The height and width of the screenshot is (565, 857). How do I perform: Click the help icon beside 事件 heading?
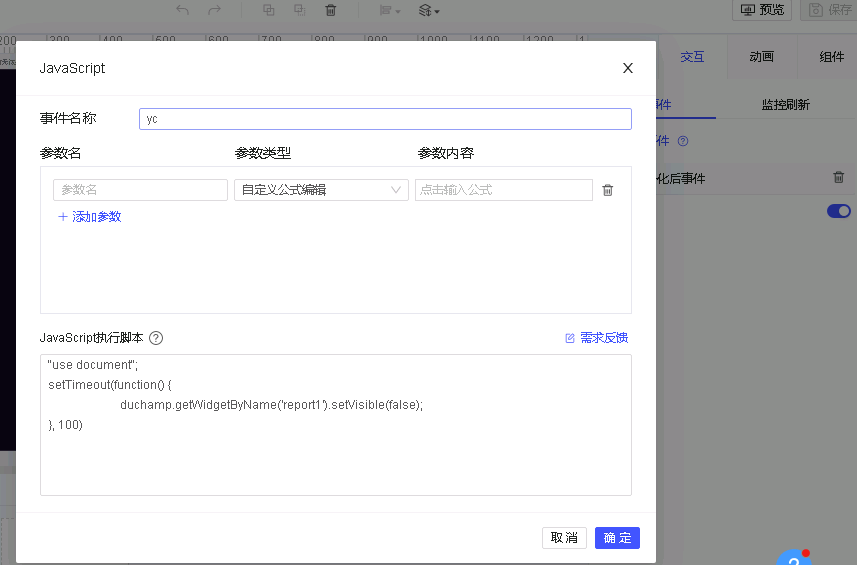click(x=683, y=141)
